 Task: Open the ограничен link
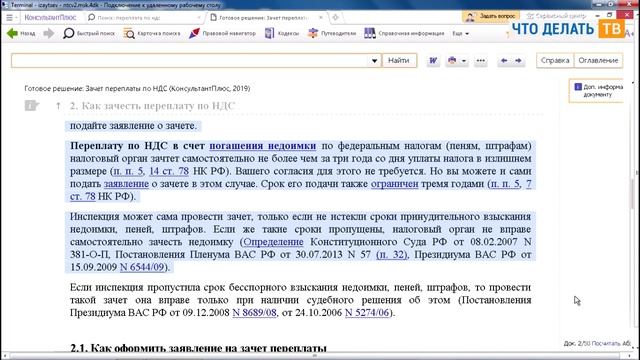click(x=395, y=184)
